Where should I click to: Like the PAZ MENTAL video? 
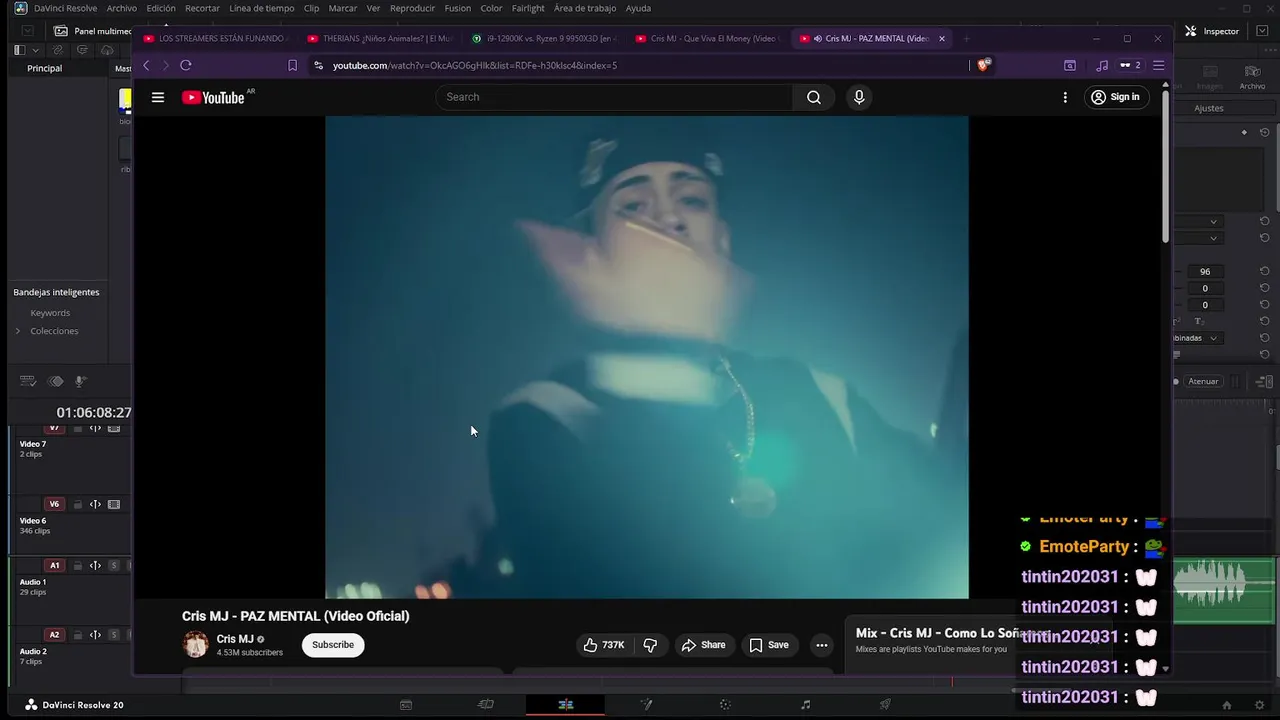coord(604,645)
